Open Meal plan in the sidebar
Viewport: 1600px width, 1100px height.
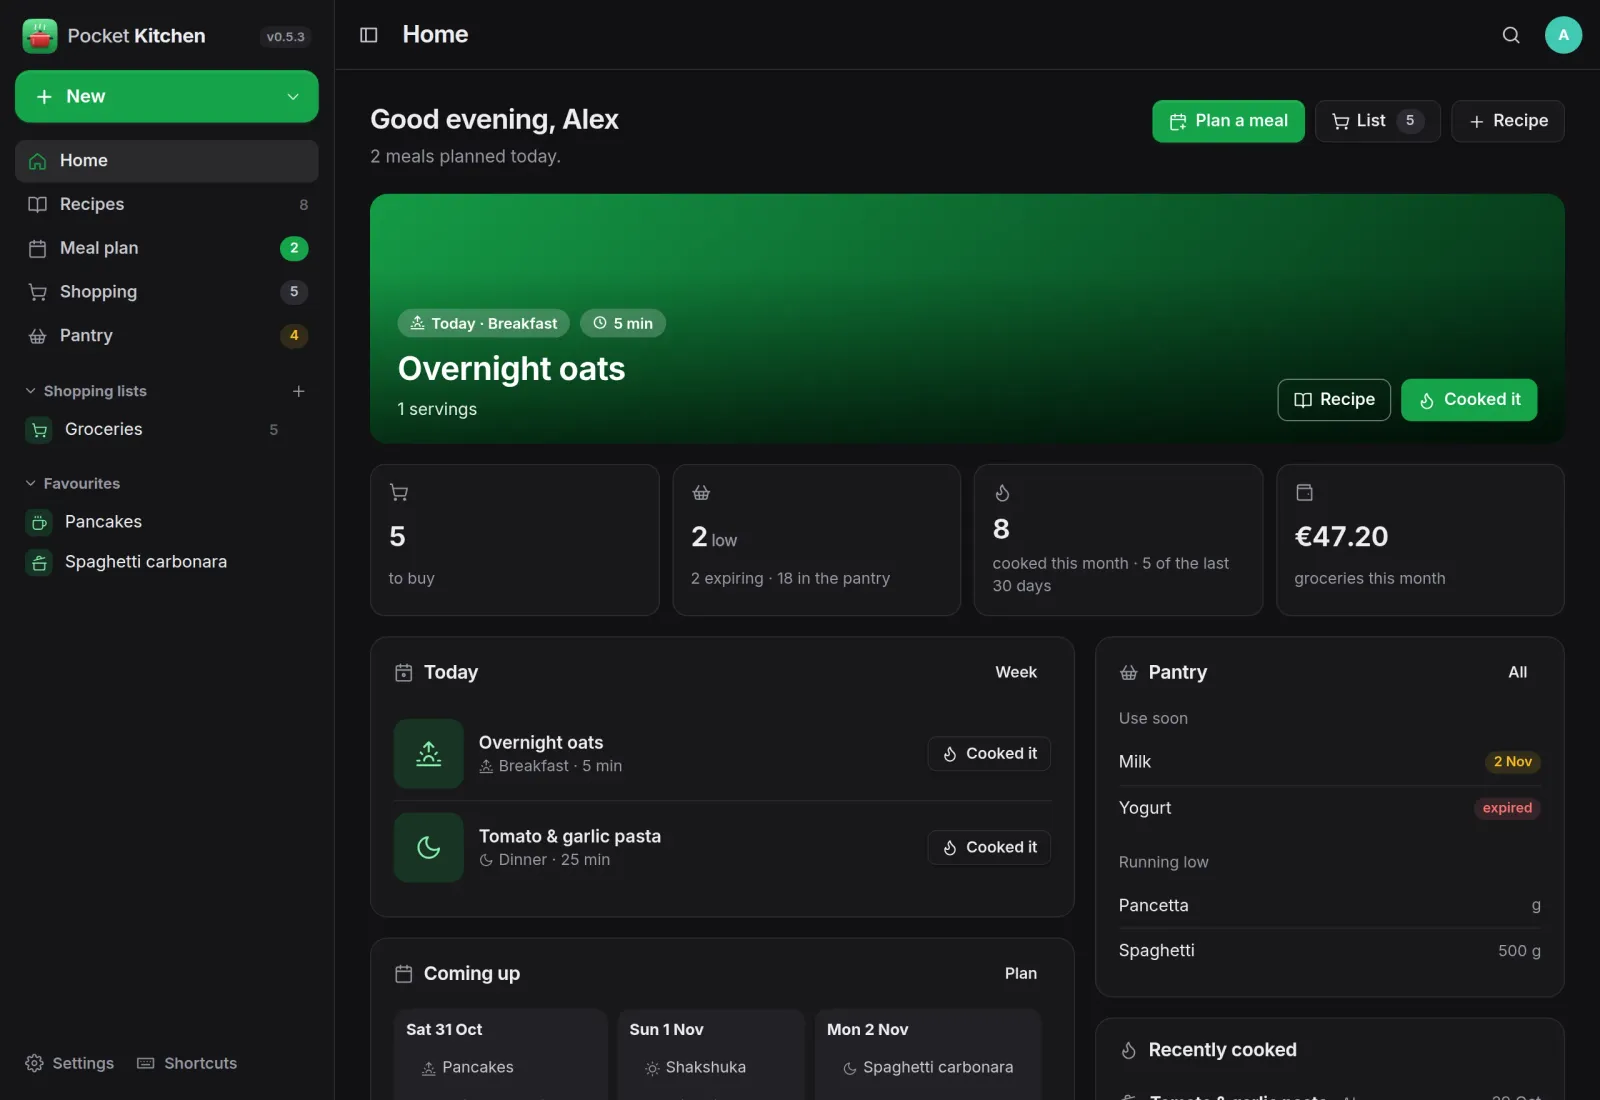click(x=167, y=248)
